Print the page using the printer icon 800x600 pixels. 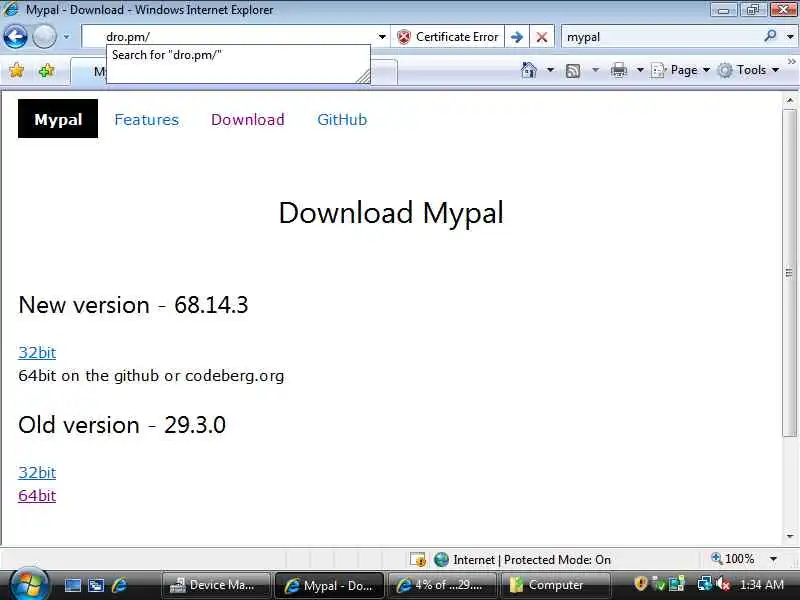click(x=618, y=70)
